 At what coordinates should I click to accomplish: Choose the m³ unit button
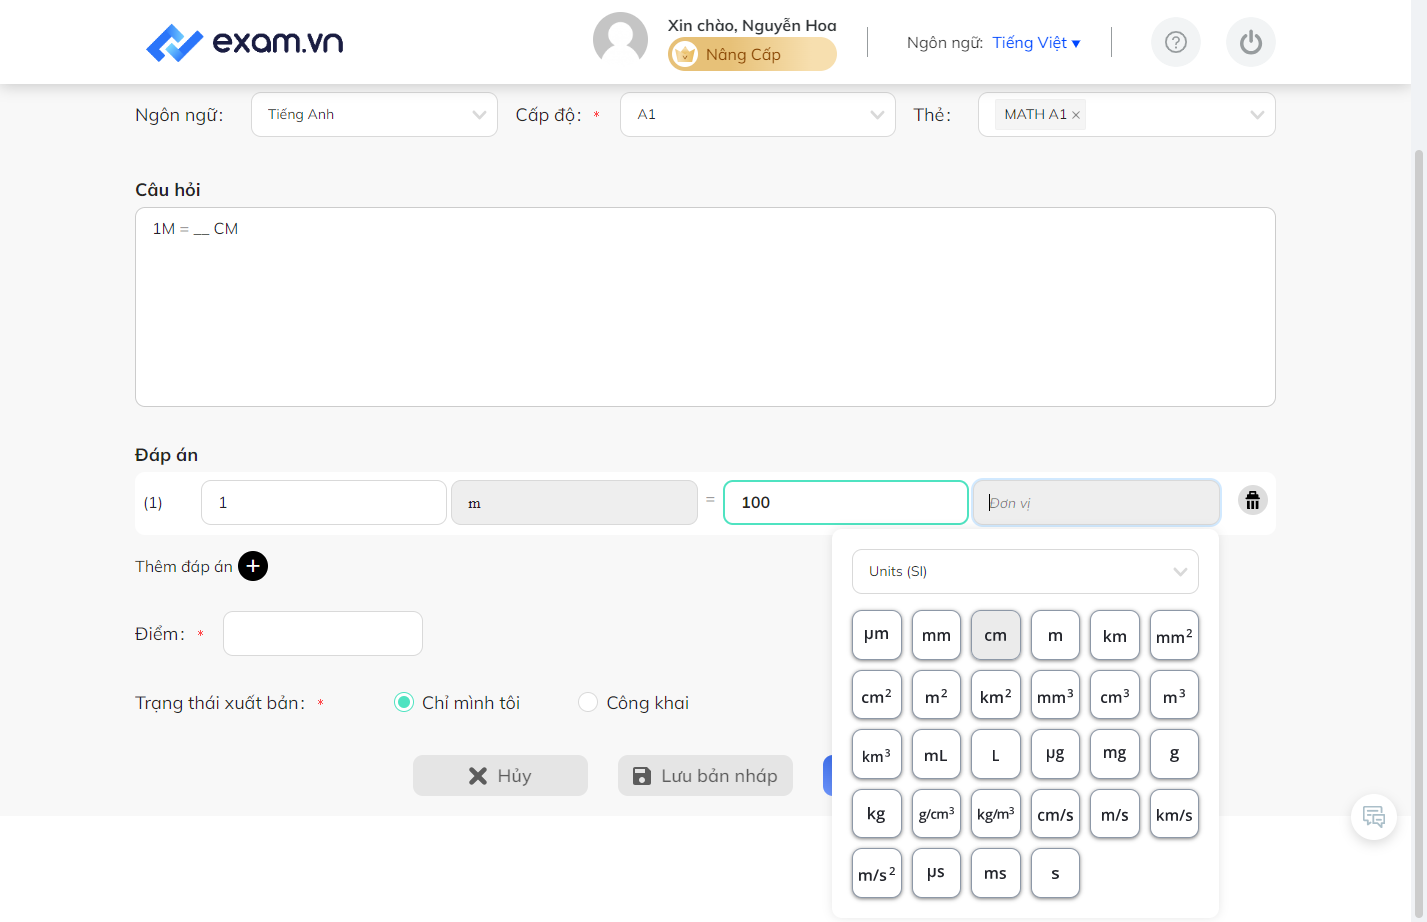[1174, 695]
